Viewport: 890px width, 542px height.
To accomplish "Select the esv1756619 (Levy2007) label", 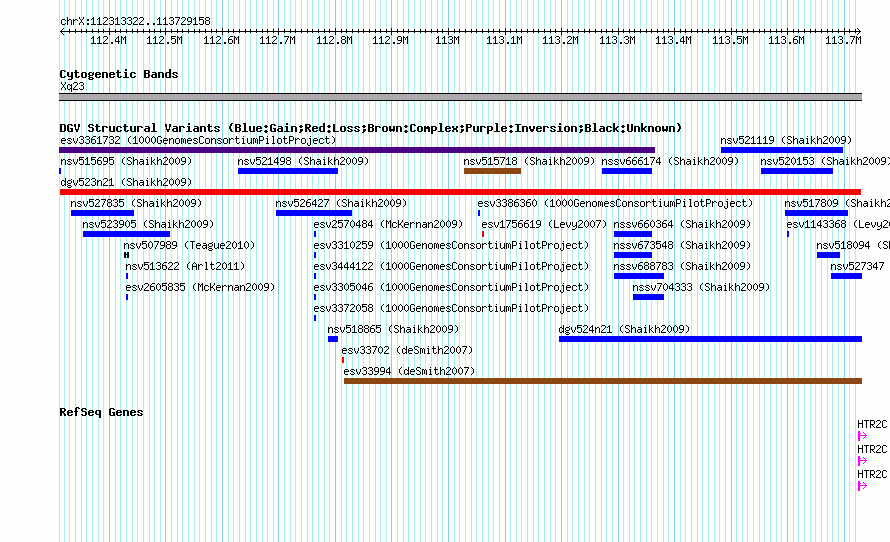I will click(x=544, y=224).
